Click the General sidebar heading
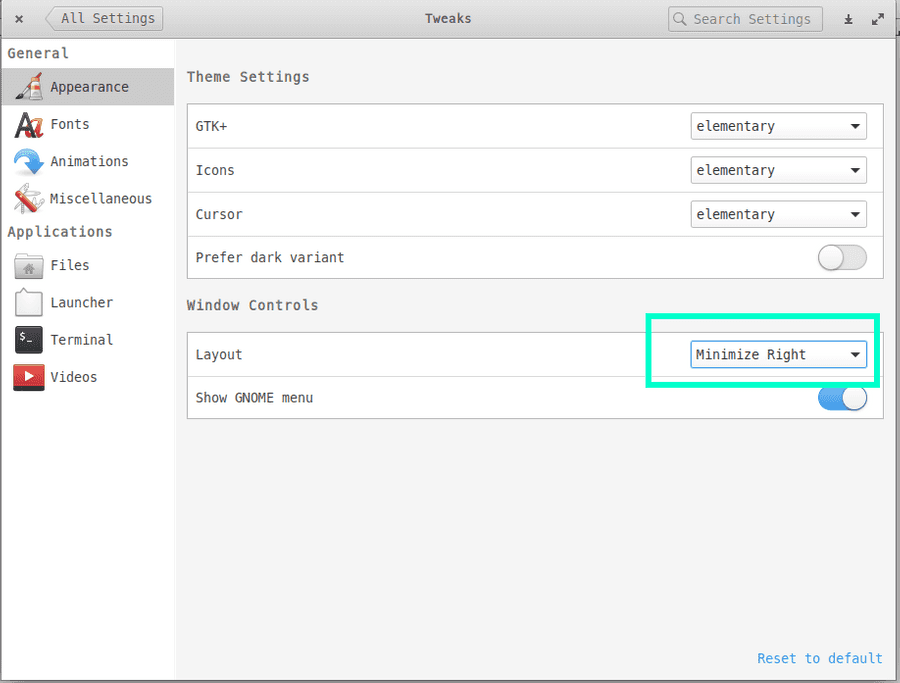The height and width of the screenshot is (683, 900). [38, 53]
